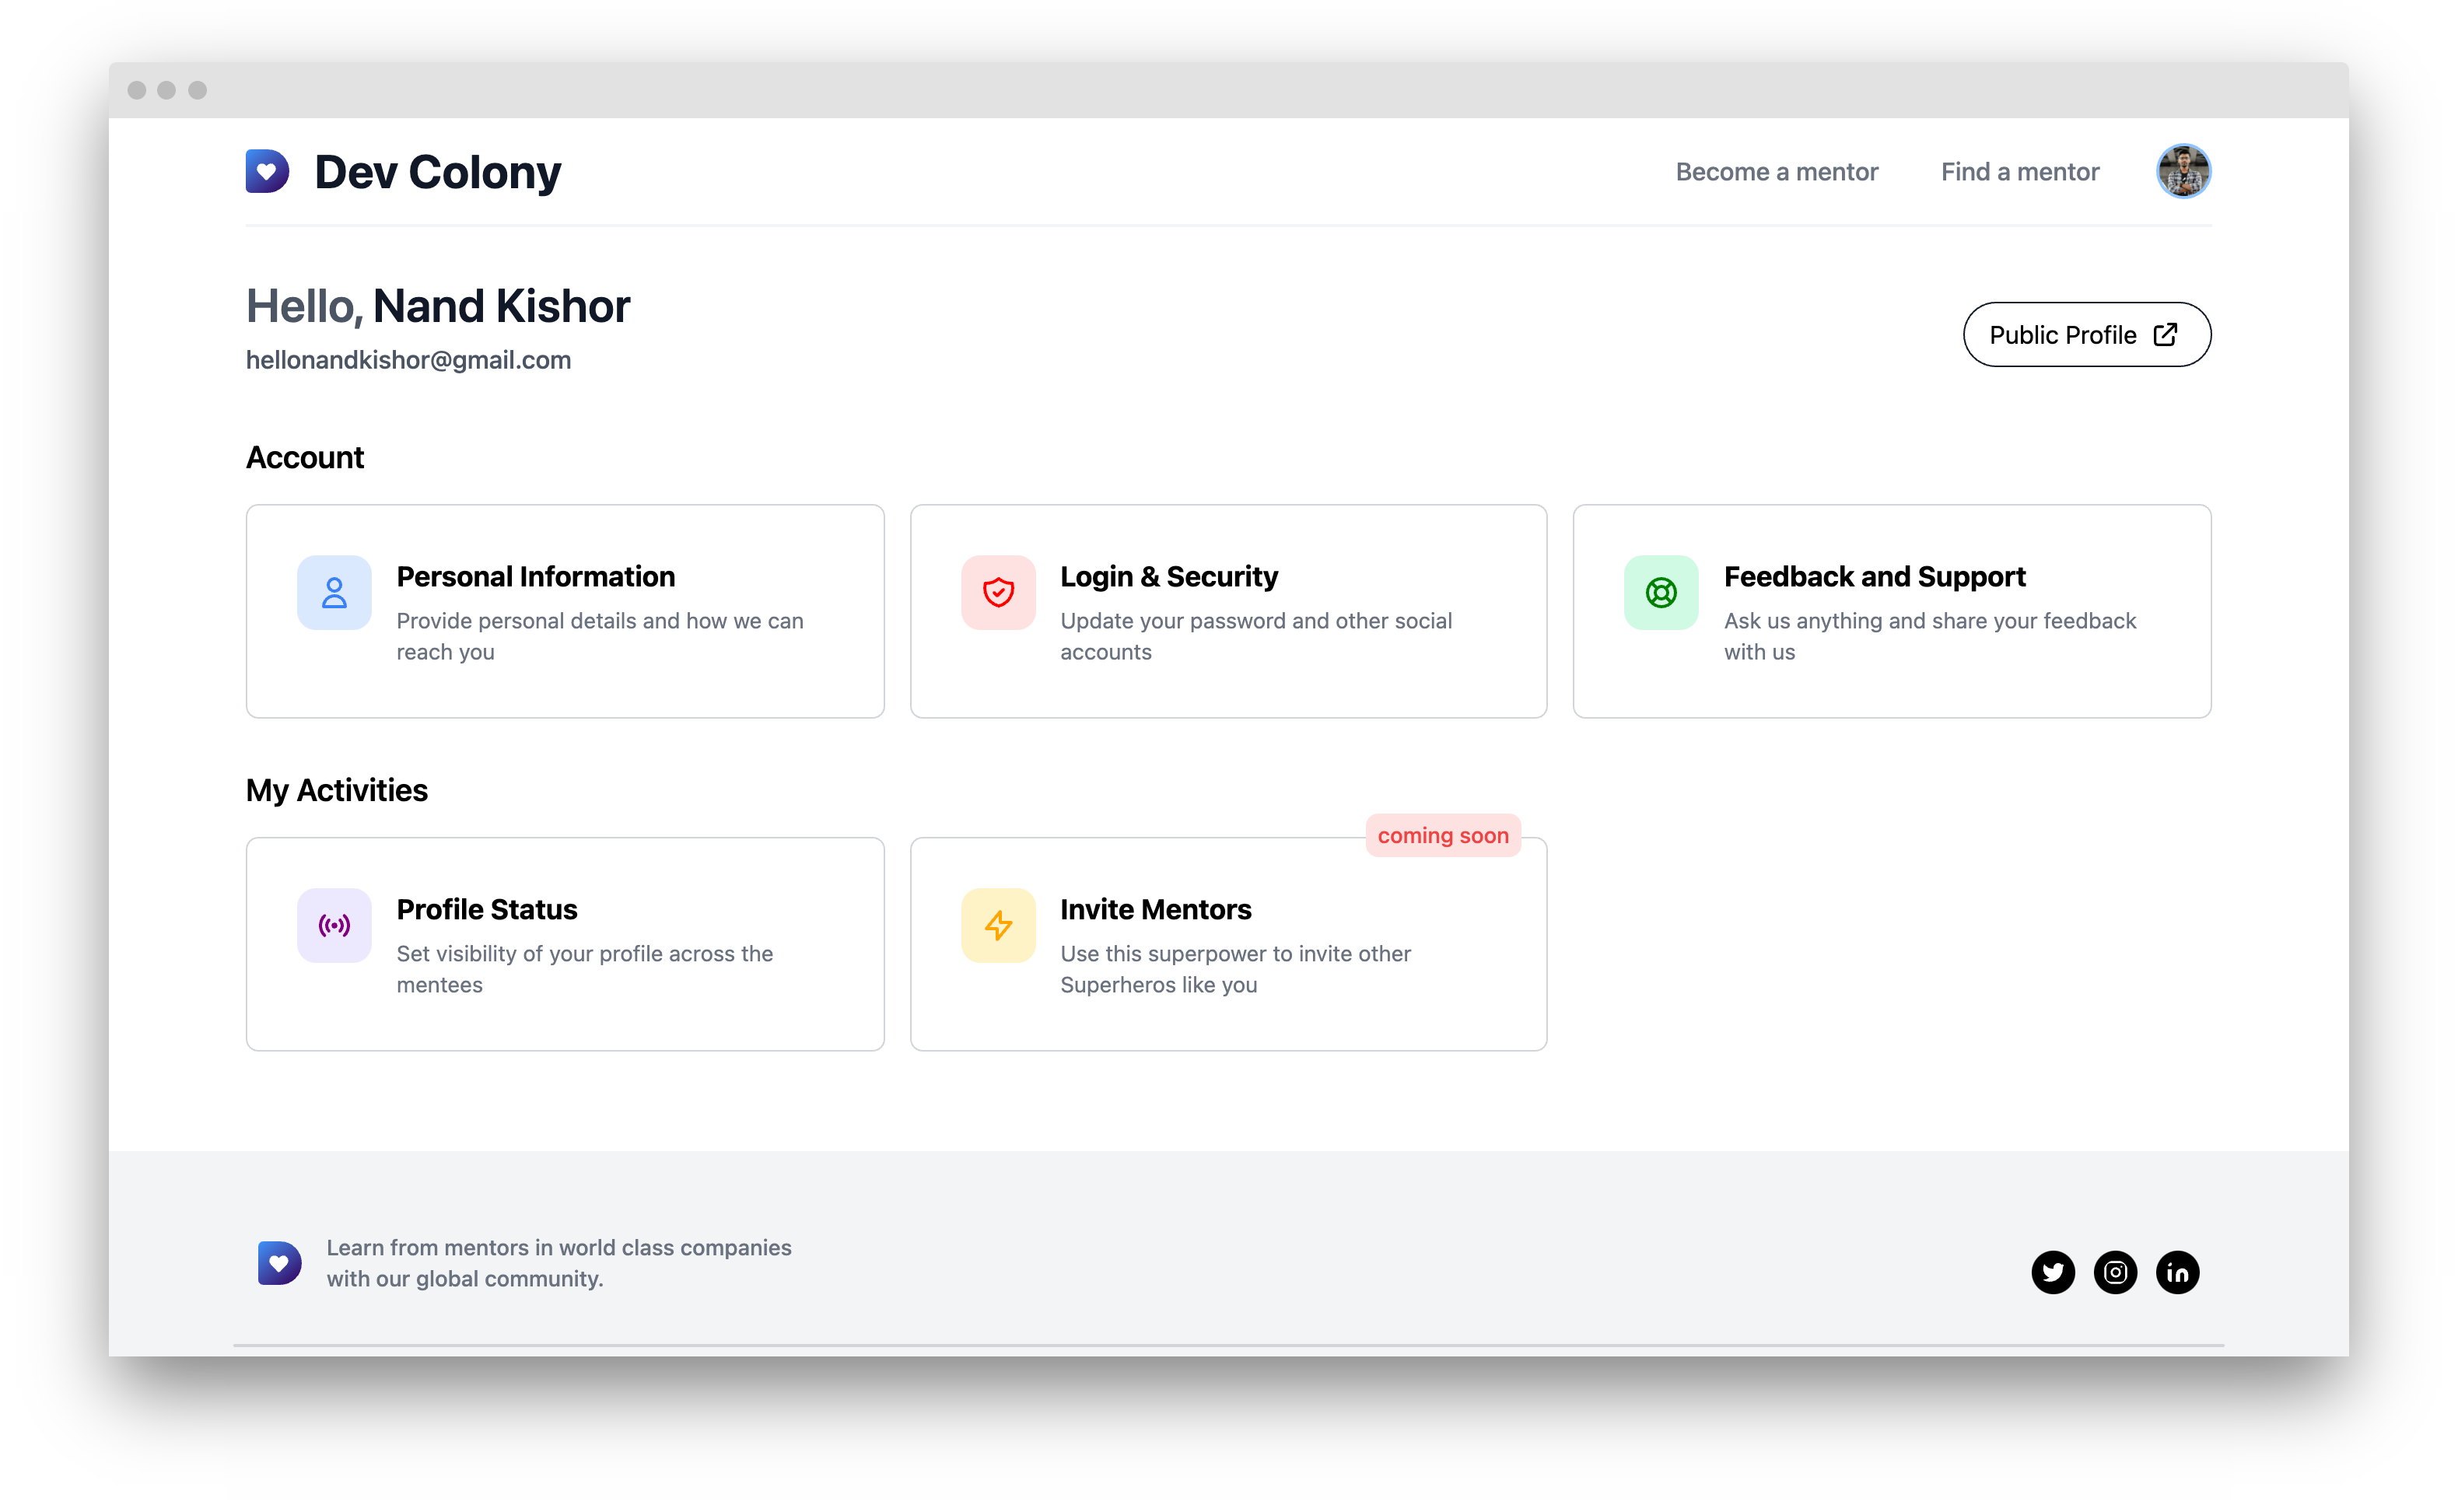Go to Become a mentor page
This screenshot has width=2458, height=1512.
pos(1776,172)
